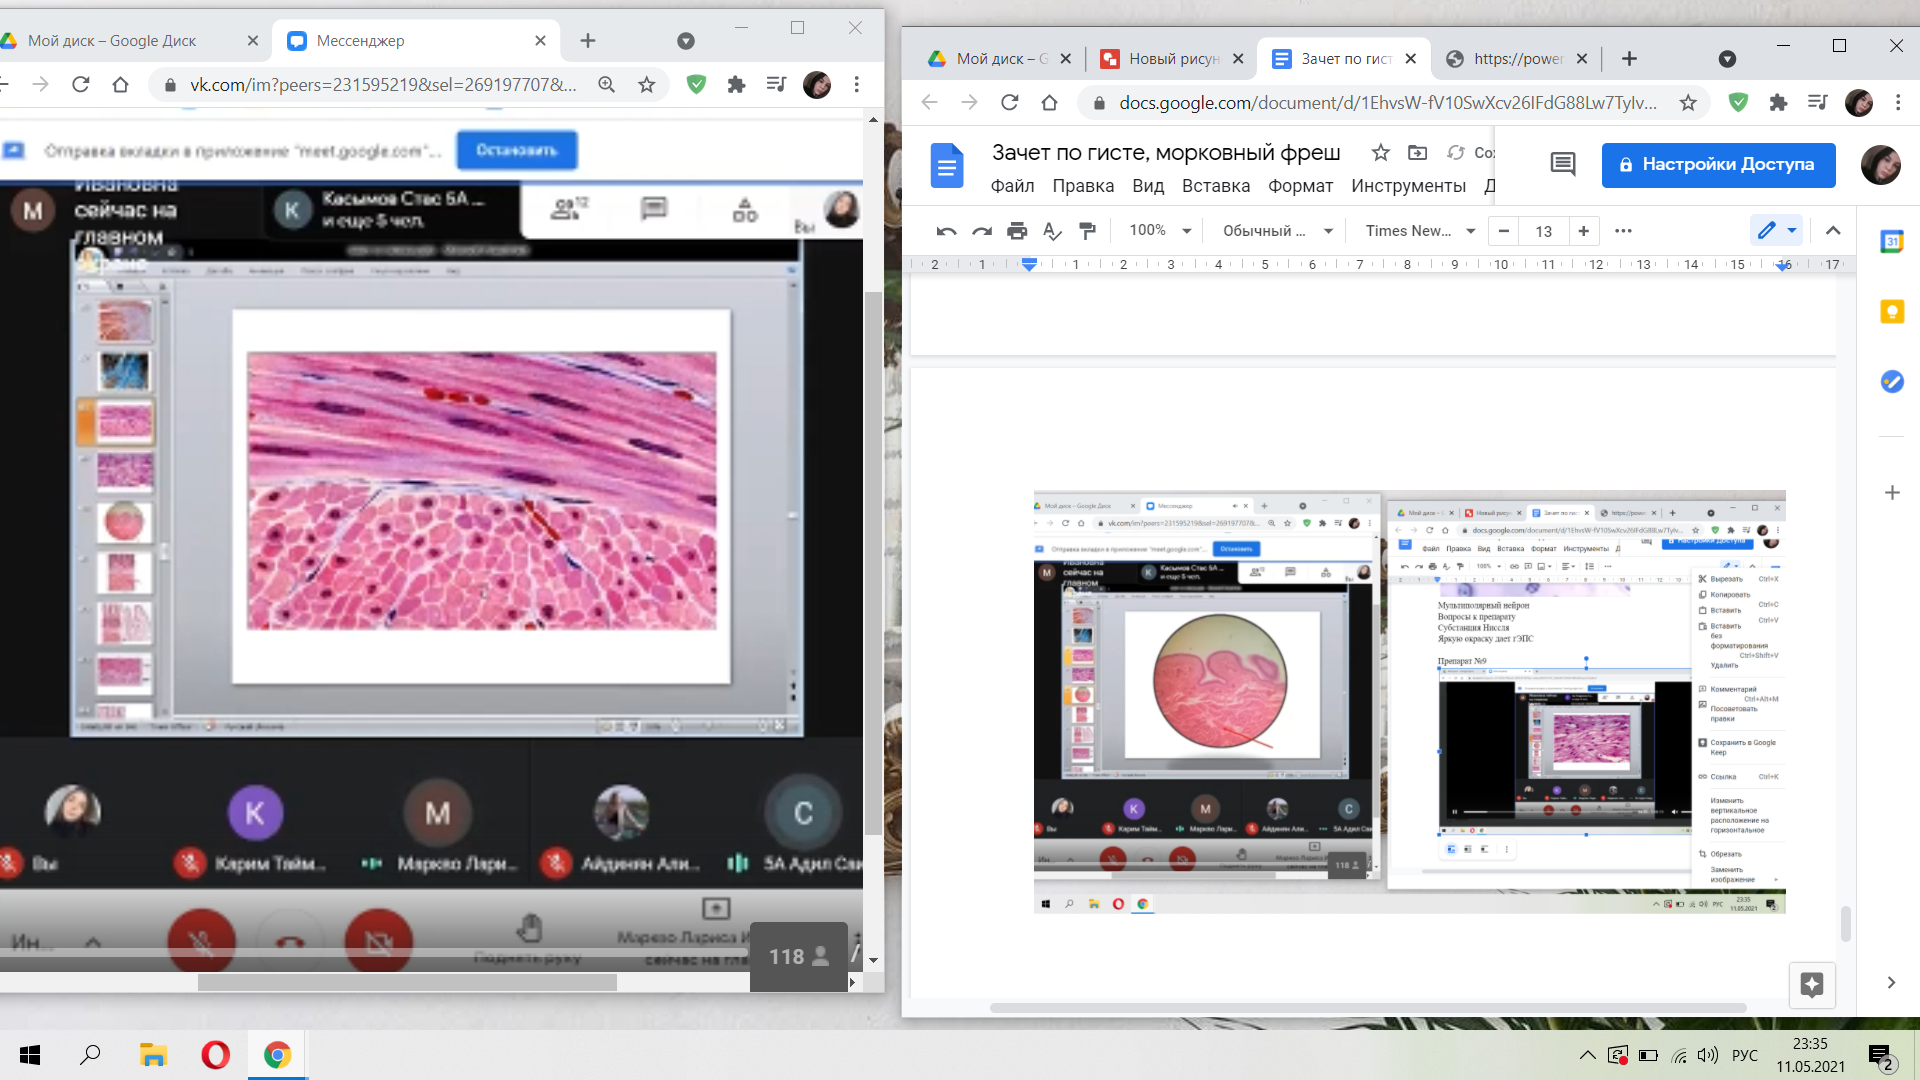Open the zoom 100% dropdown

pos(1160,231)
